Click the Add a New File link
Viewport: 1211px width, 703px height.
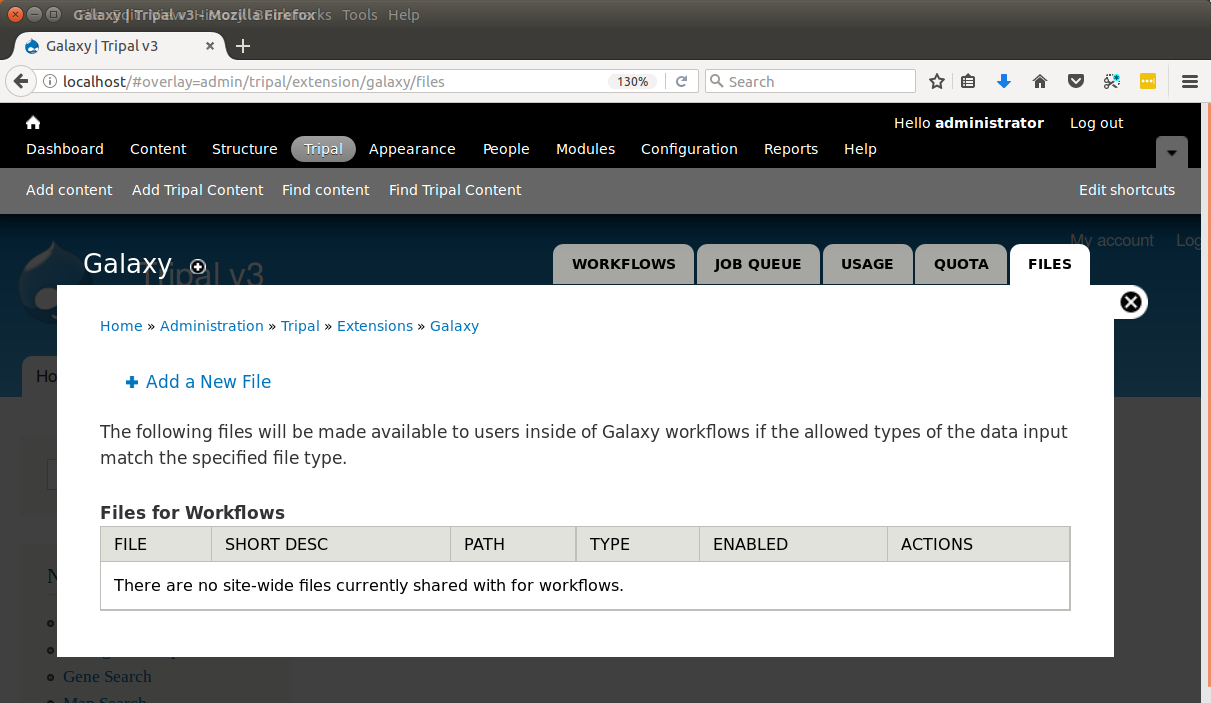point(208,382)
